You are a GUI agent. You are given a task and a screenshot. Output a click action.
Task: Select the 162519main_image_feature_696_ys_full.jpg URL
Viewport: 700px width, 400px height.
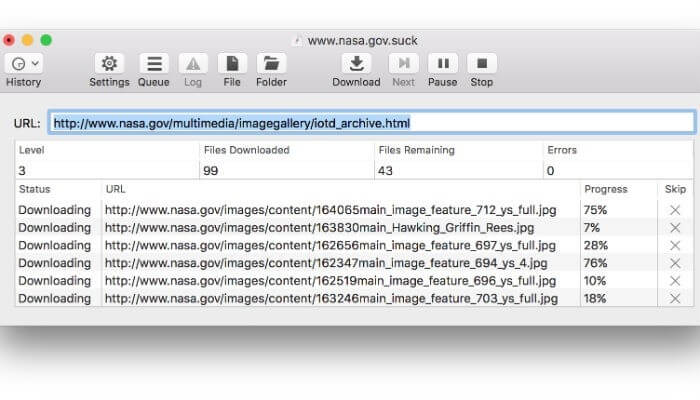(330, 281)
